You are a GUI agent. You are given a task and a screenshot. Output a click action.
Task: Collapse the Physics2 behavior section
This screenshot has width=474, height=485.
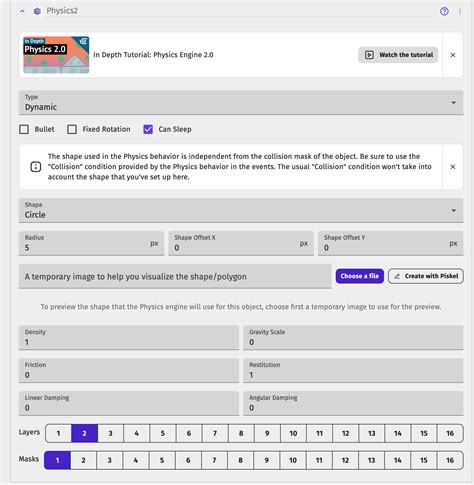tap(22, 11)
